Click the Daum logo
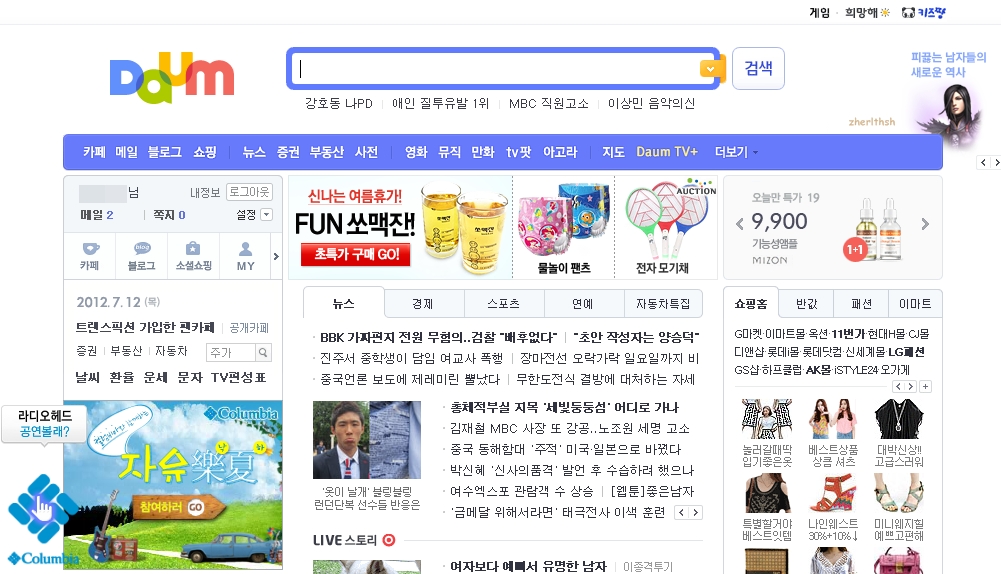Screen dimensions: 1001x574 (172, 78)
